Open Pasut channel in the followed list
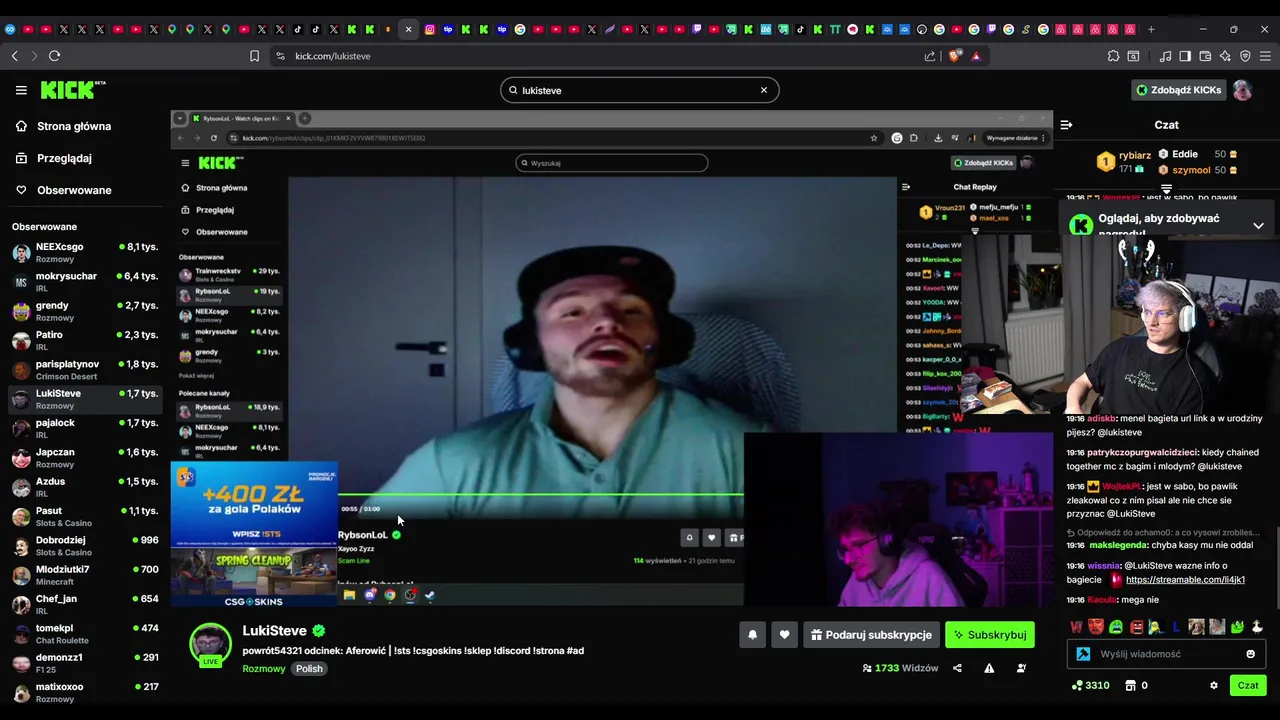The image size is (1280, 720). [x=85, y=516]
